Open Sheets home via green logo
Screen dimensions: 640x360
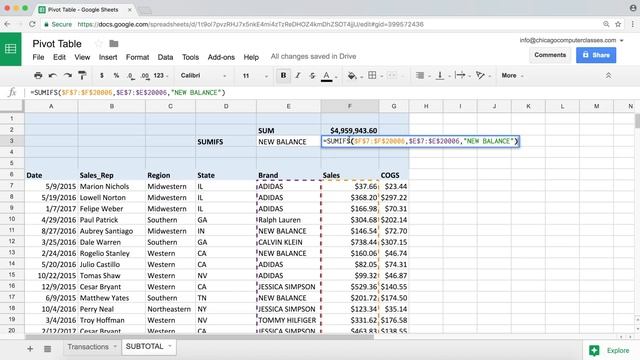coord(11,49)
